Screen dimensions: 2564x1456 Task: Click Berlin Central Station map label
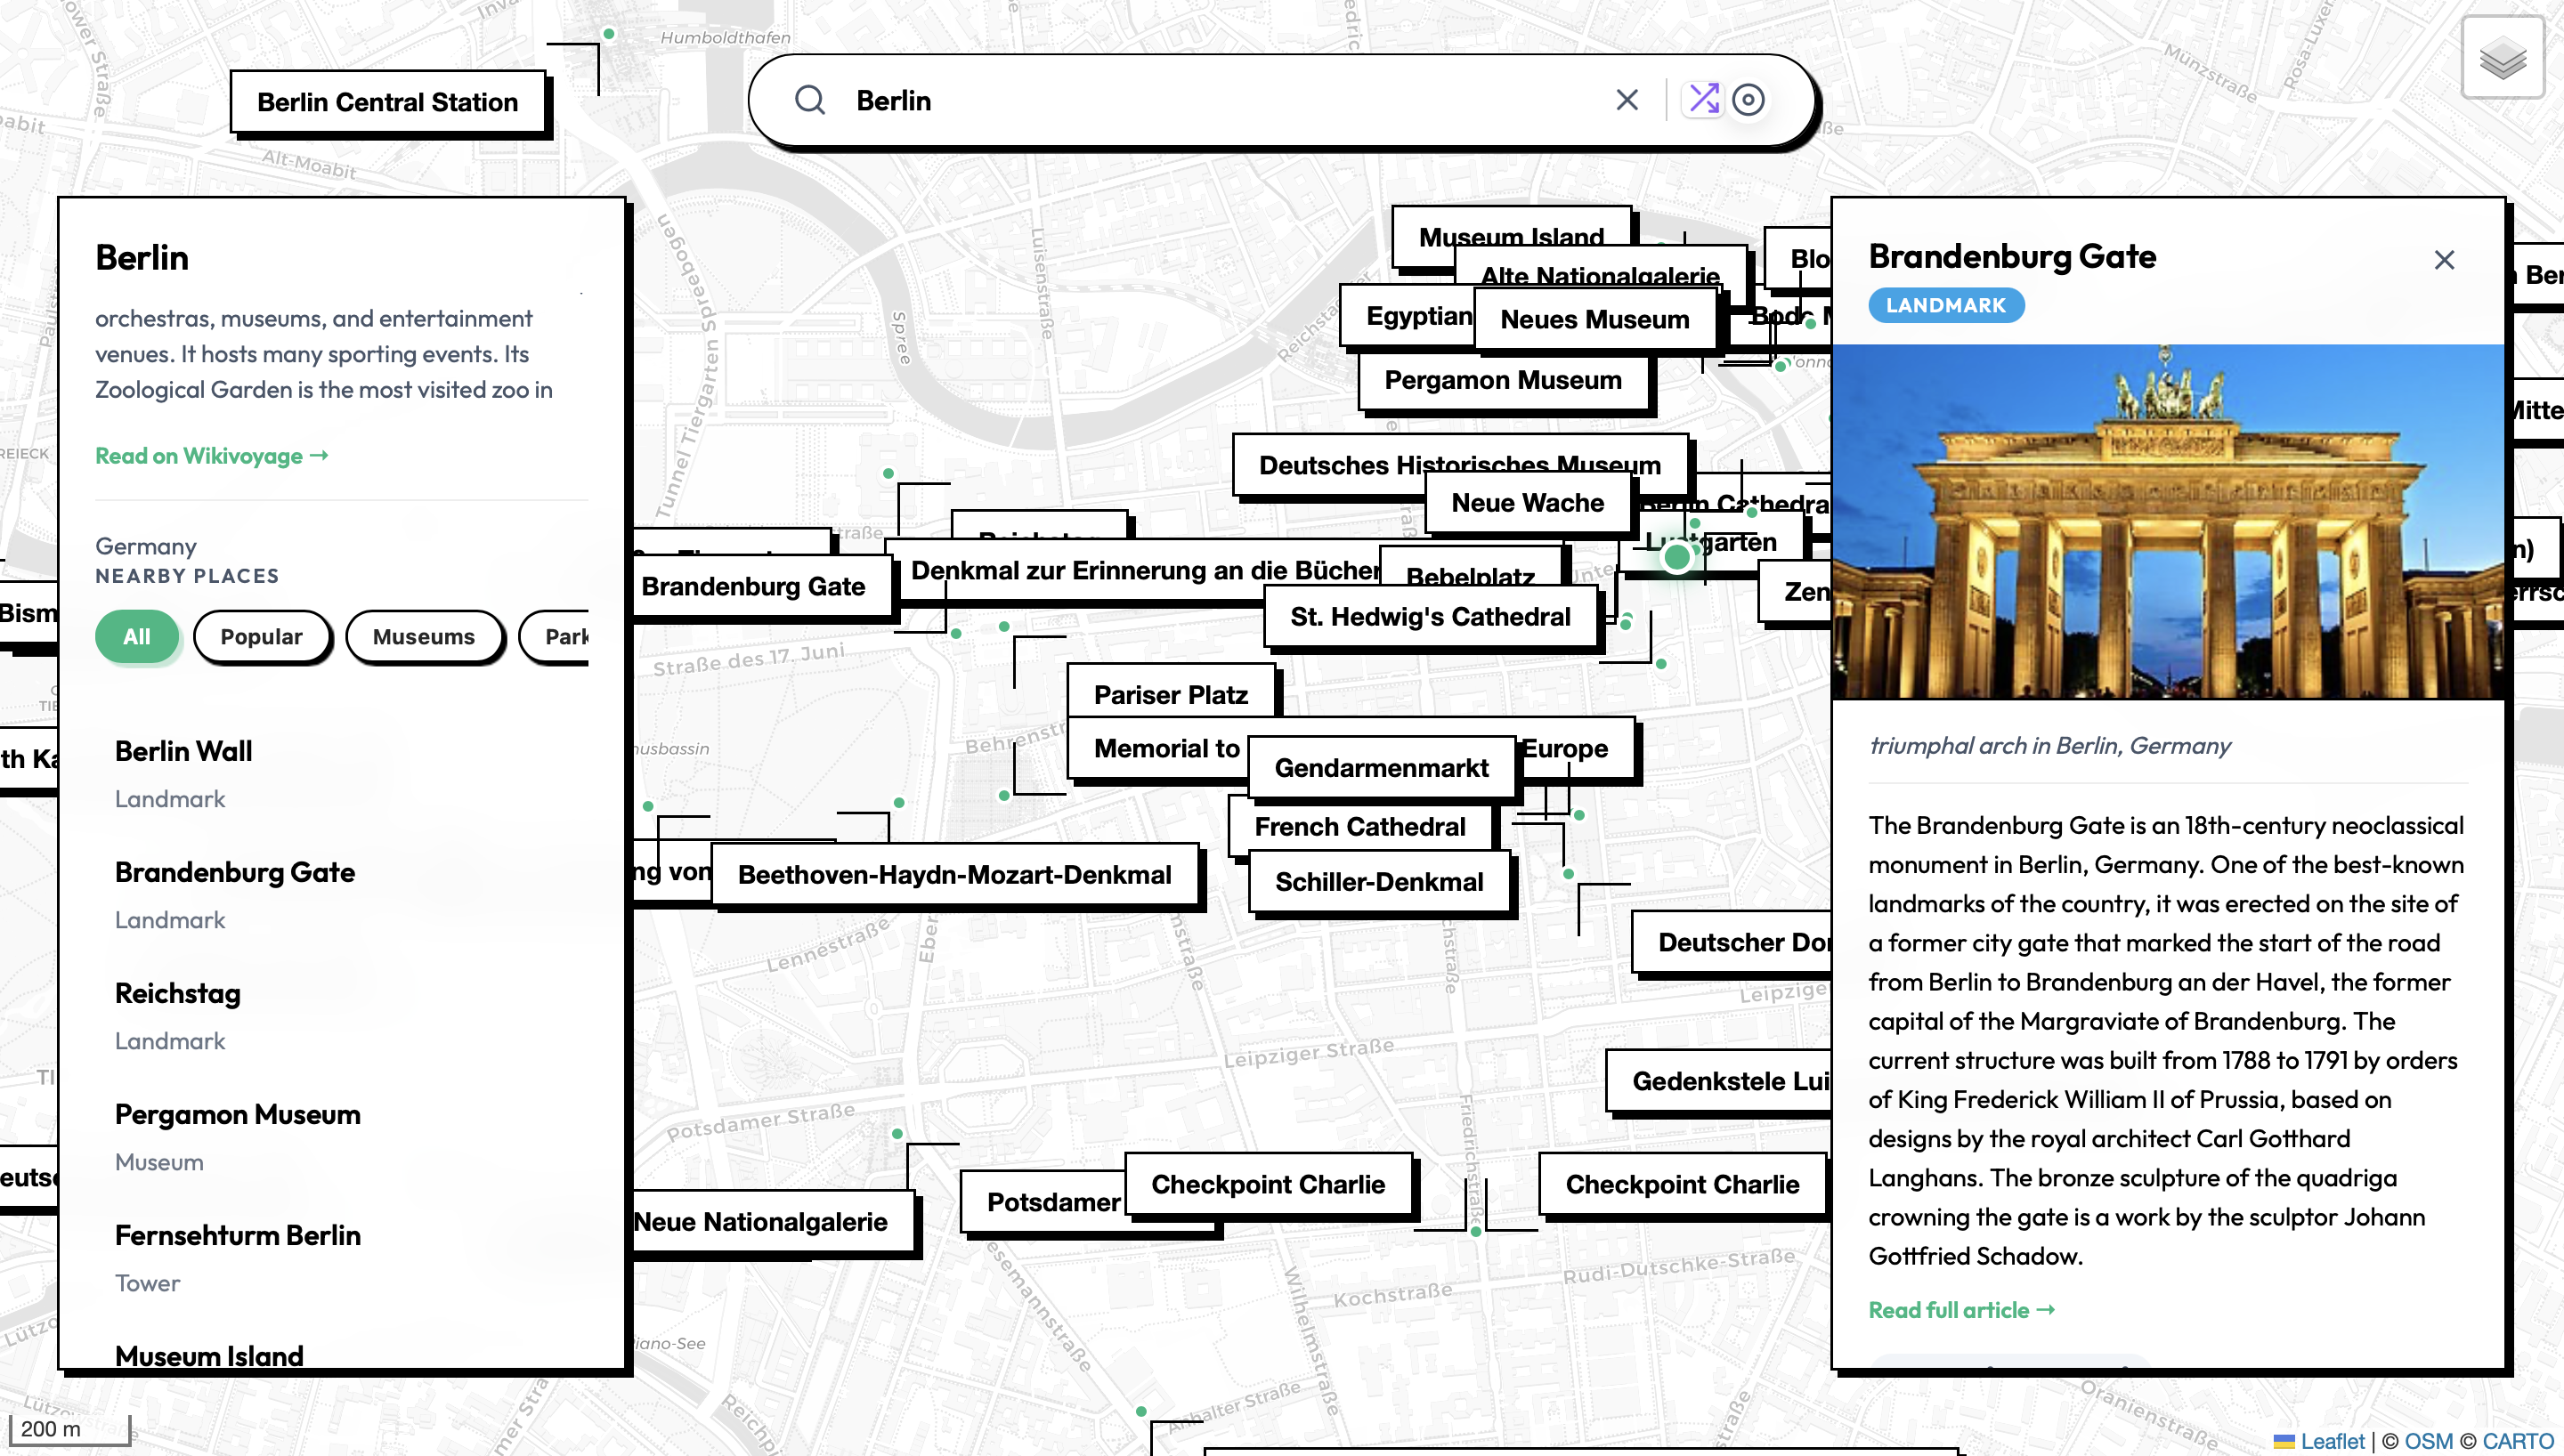tap(388, 102)
